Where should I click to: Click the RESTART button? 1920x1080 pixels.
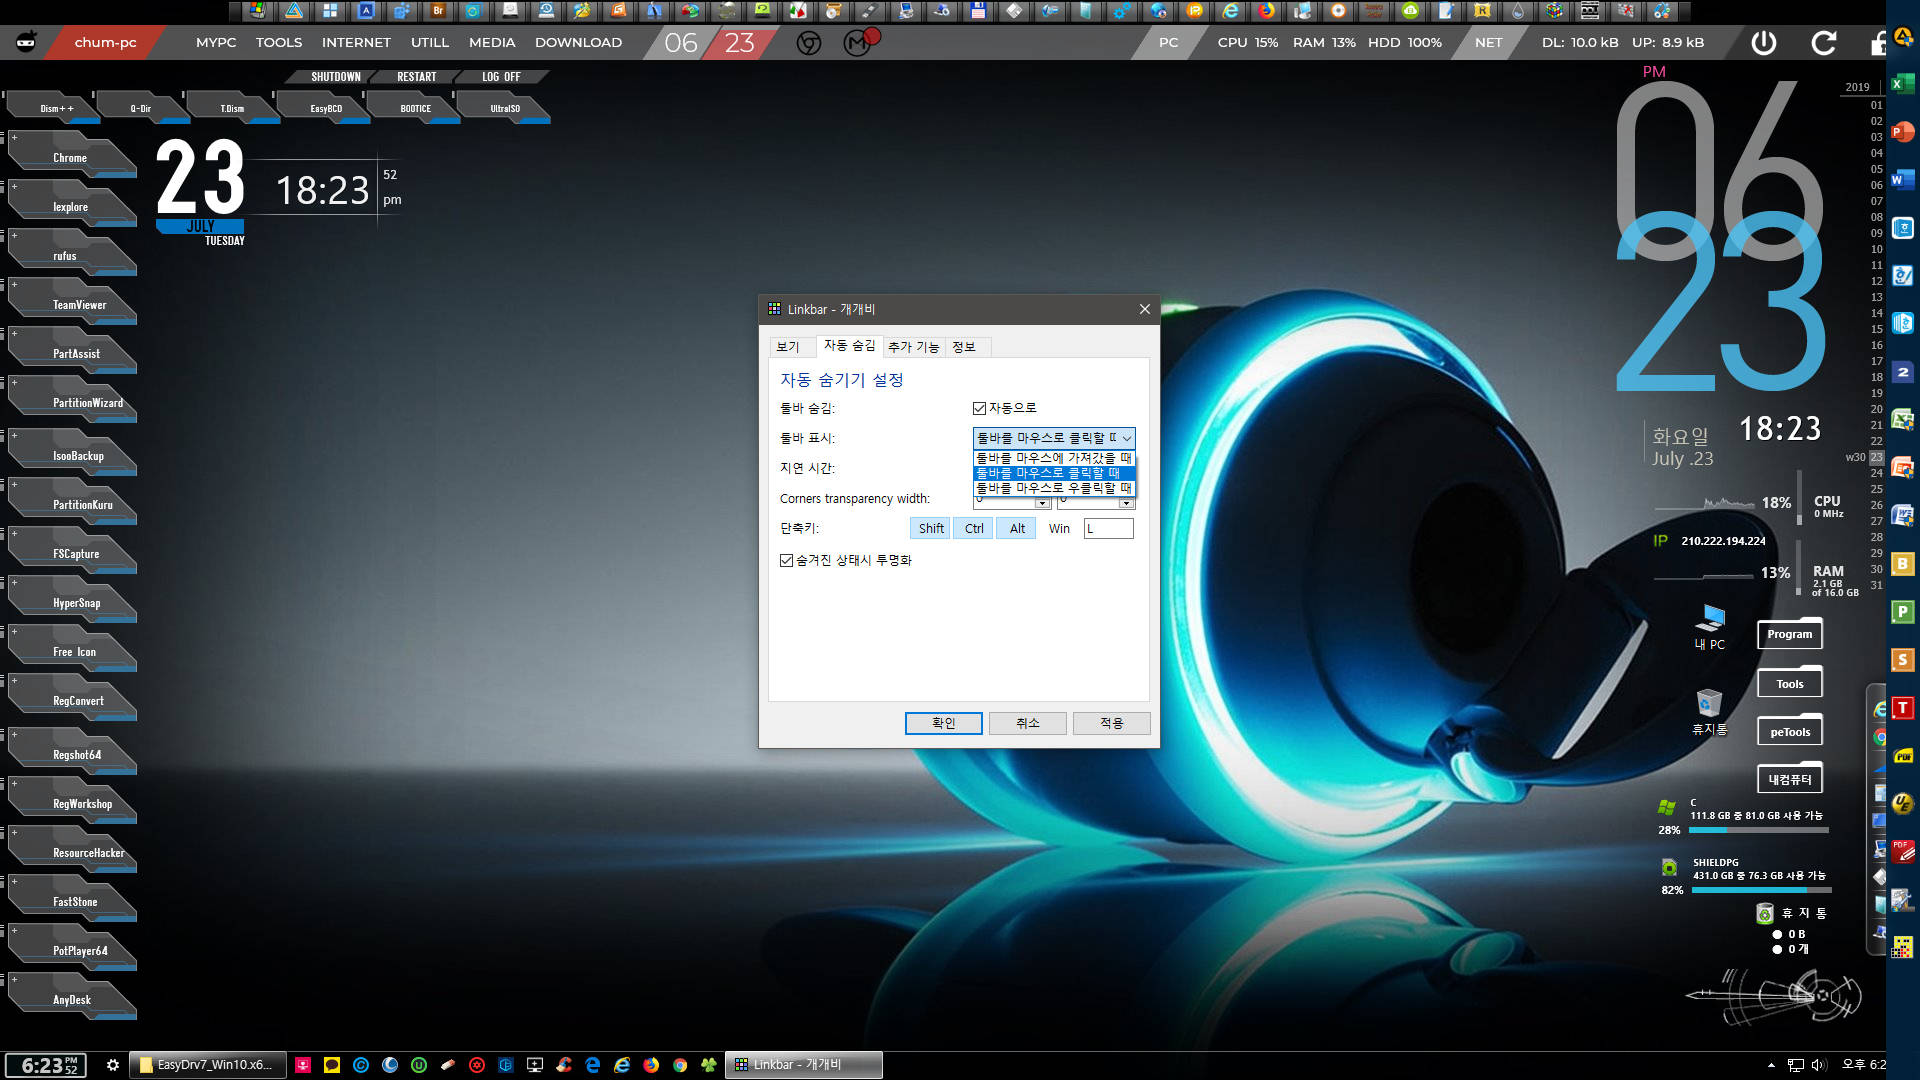(416, 77)
